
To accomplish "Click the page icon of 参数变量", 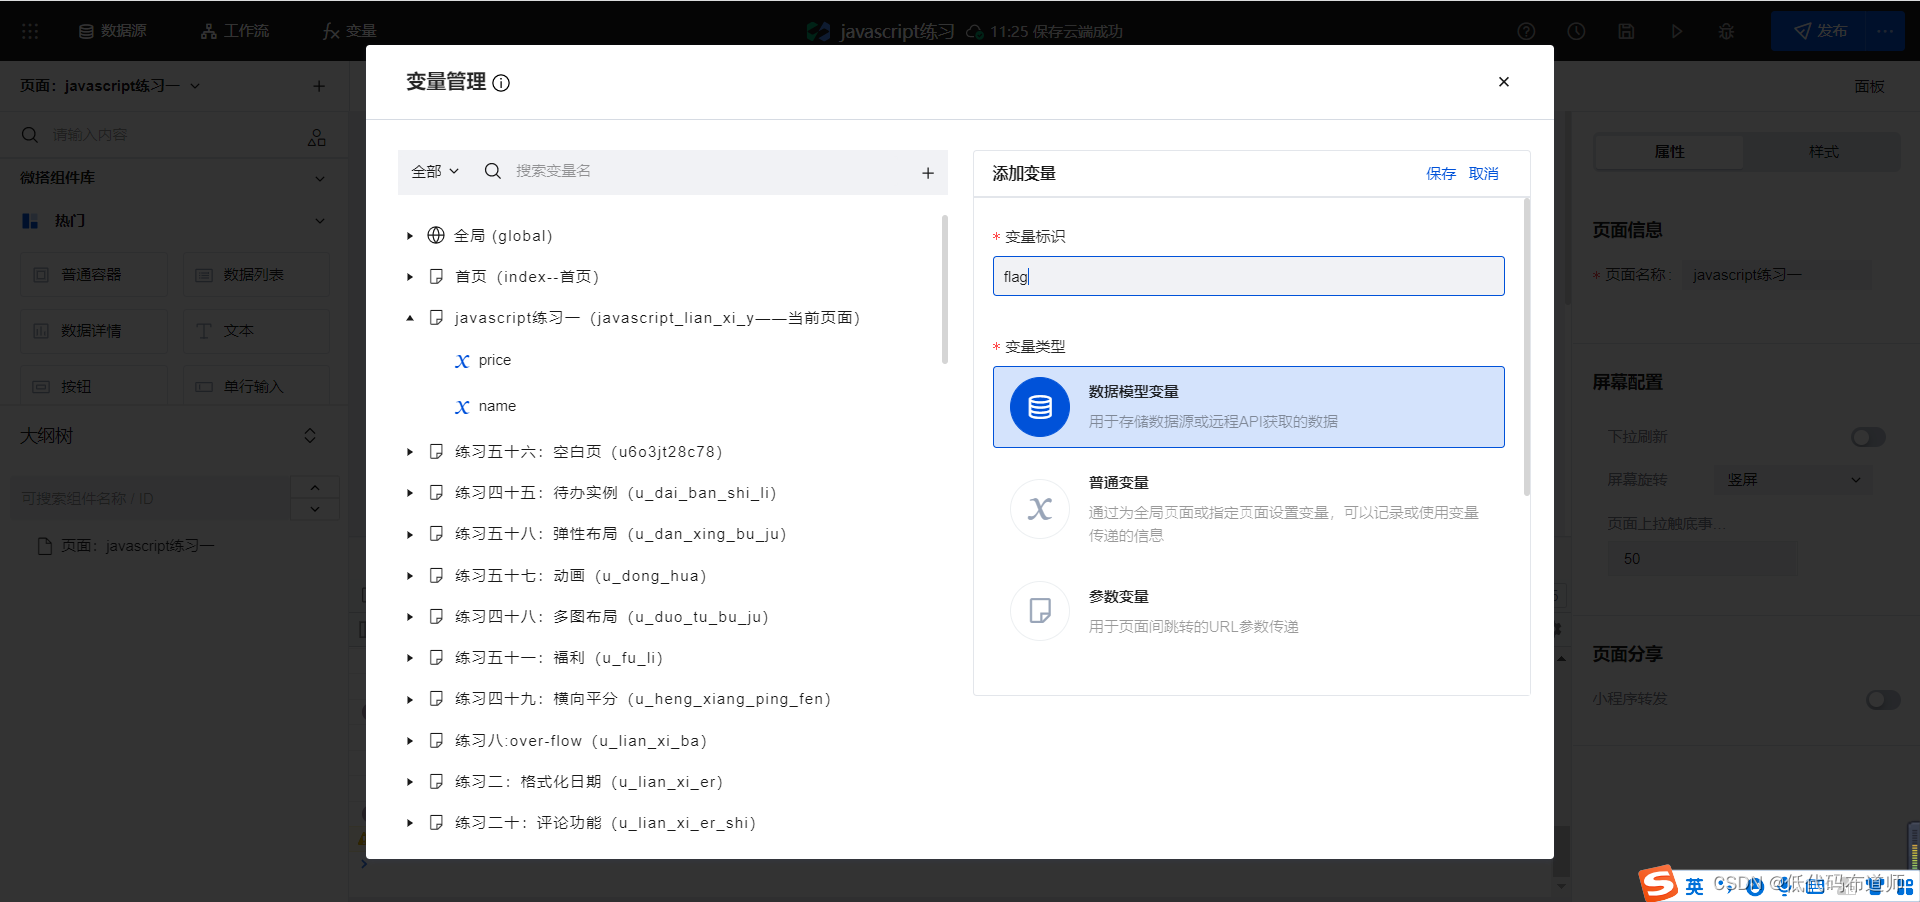I will tap(1040, 611).
